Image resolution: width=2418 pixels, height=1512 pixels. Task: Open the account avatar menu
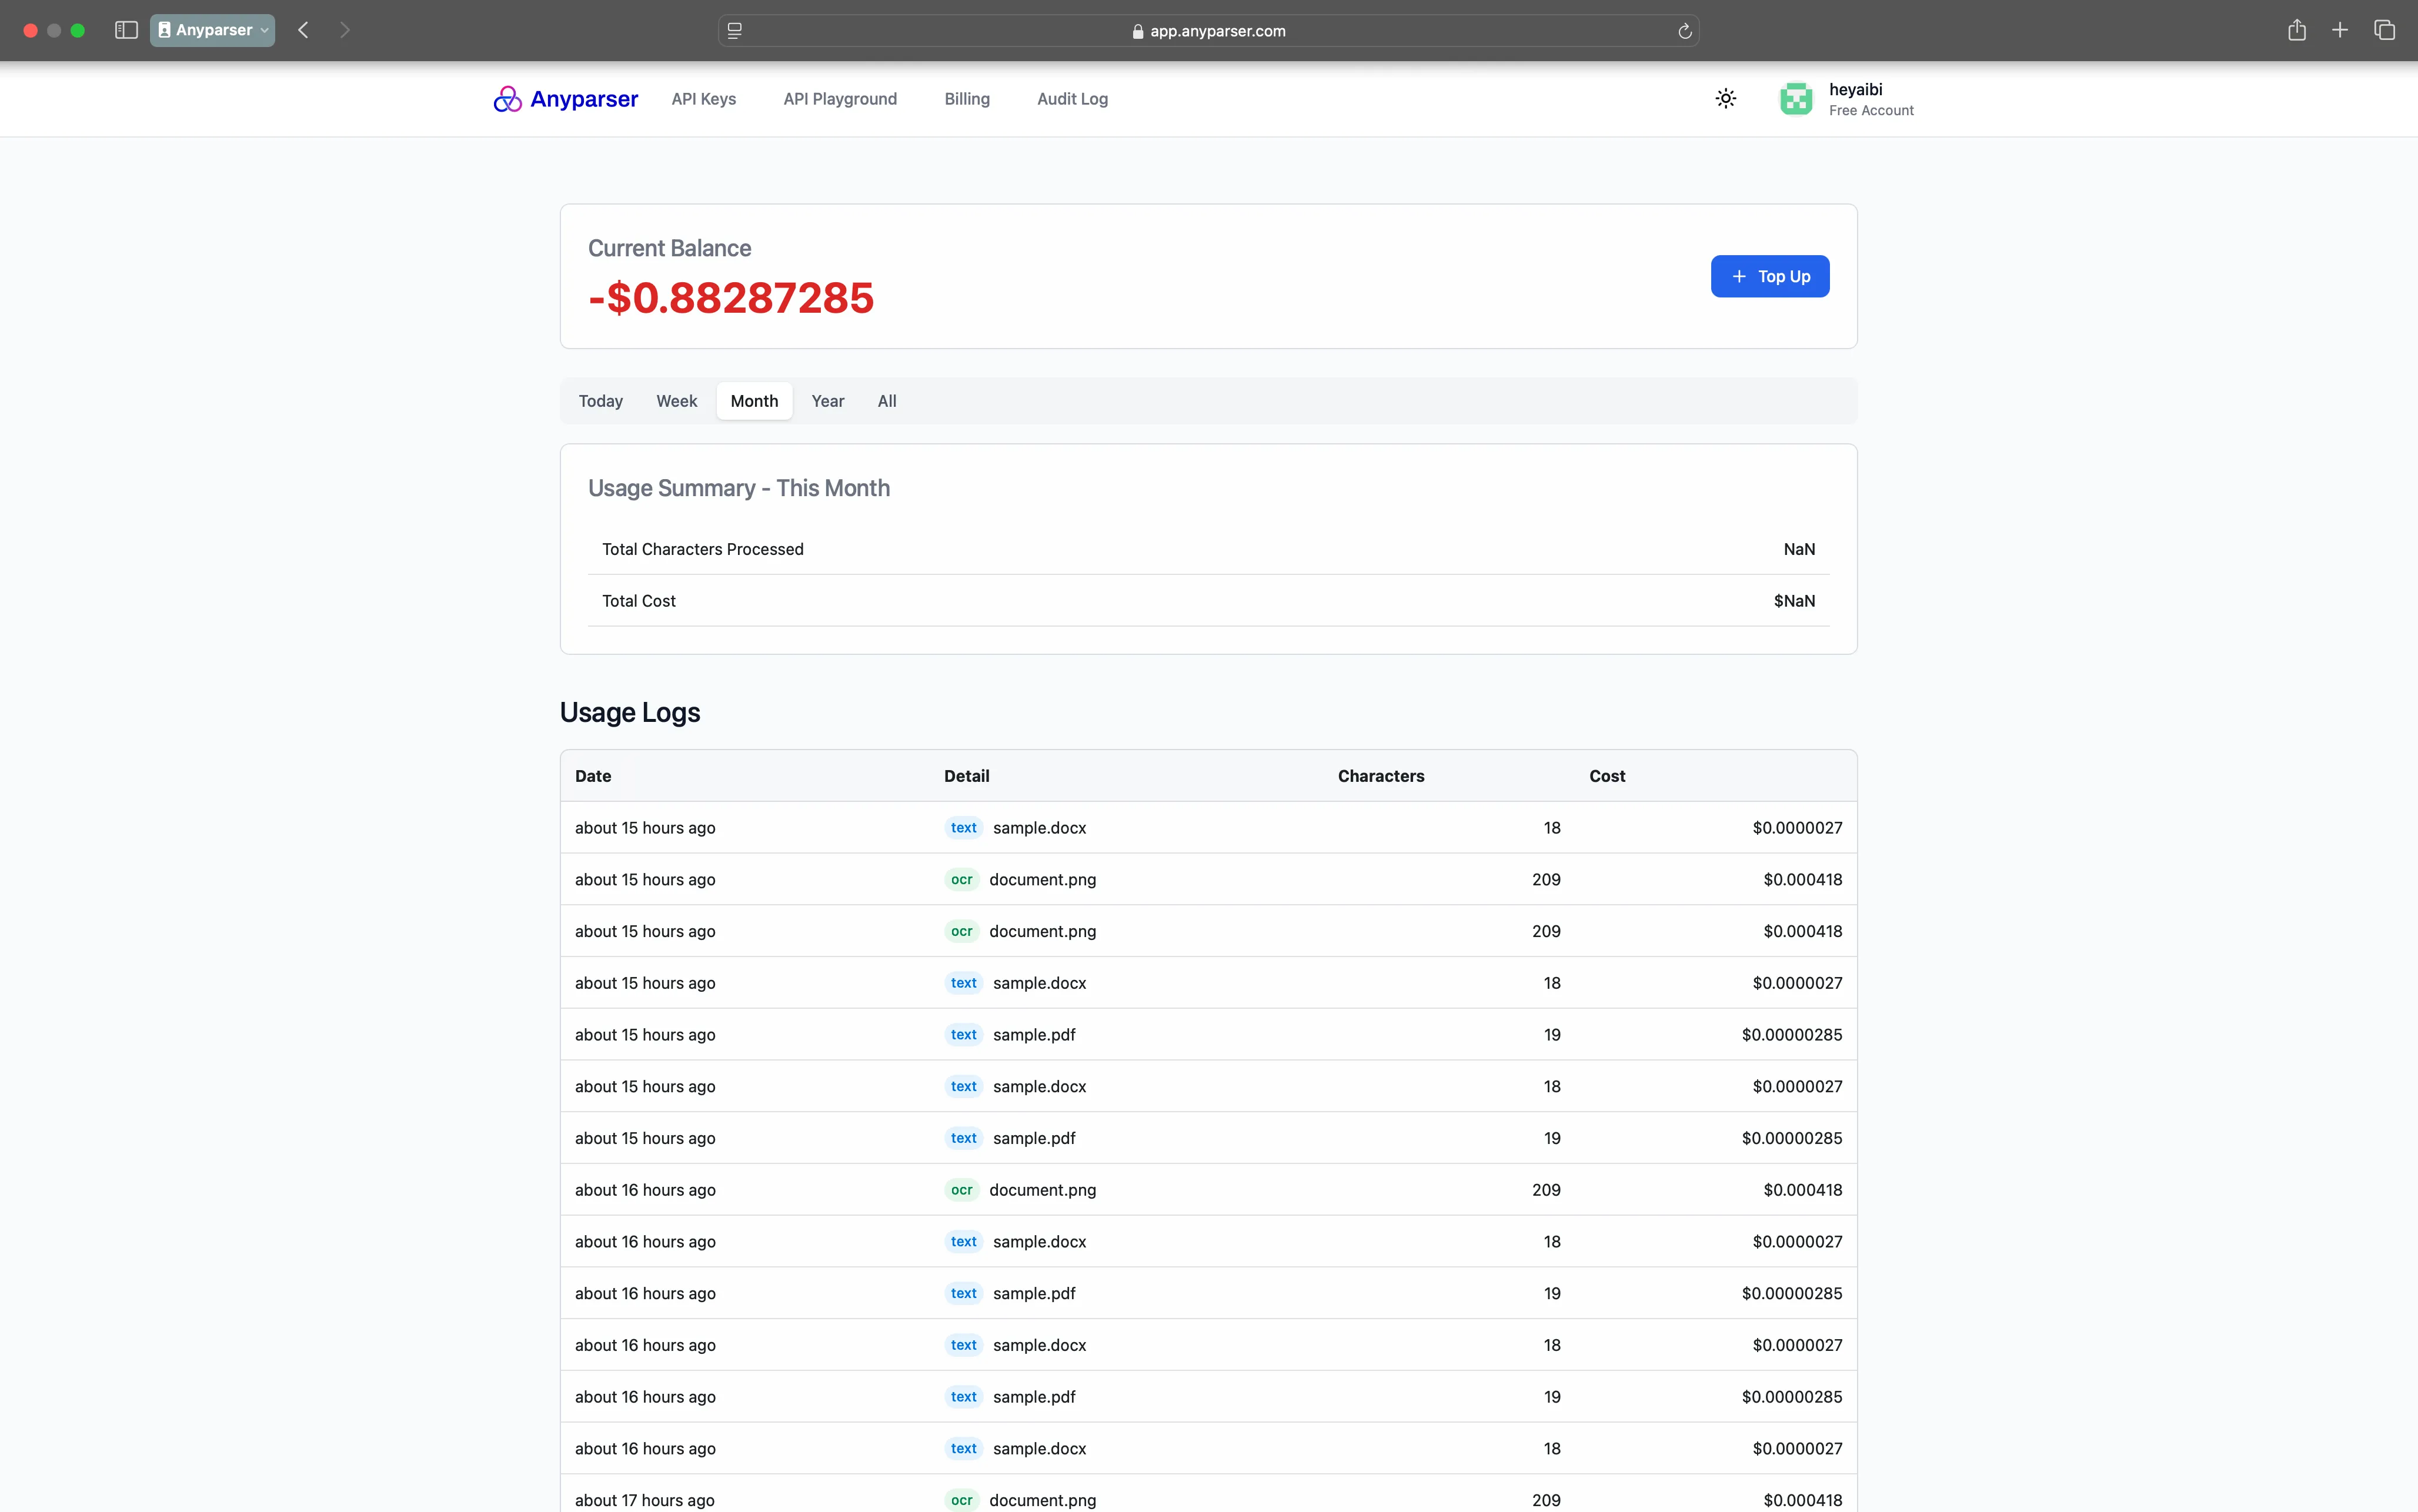(1795, 99)
